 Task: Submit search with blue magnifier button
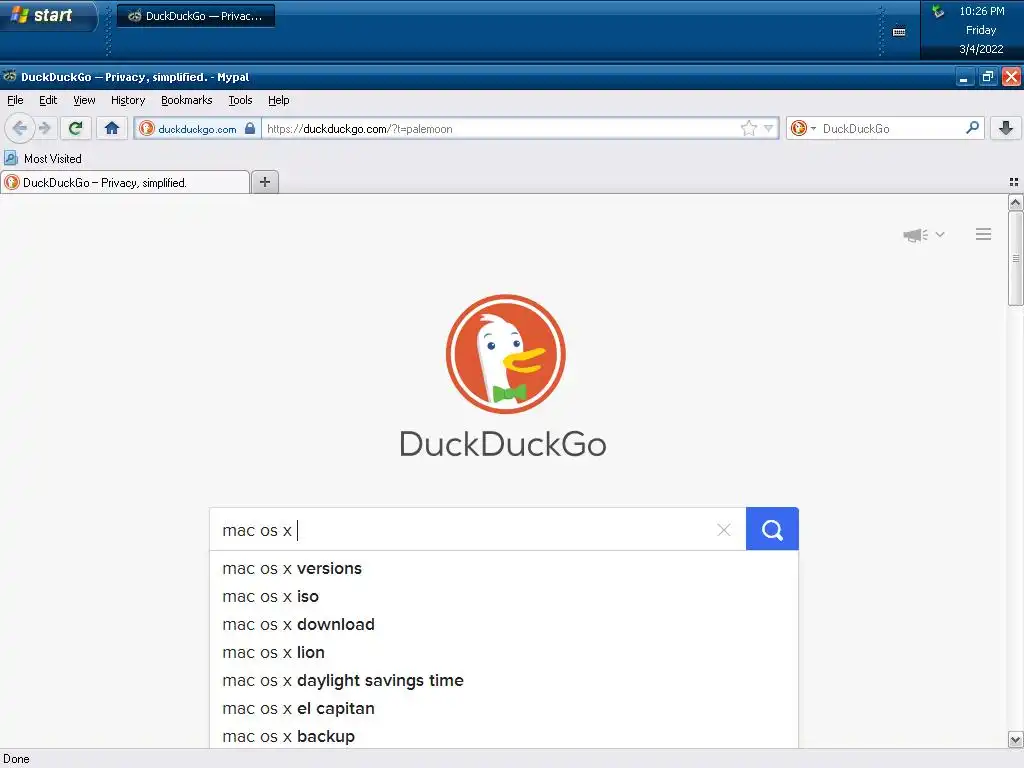772,529
